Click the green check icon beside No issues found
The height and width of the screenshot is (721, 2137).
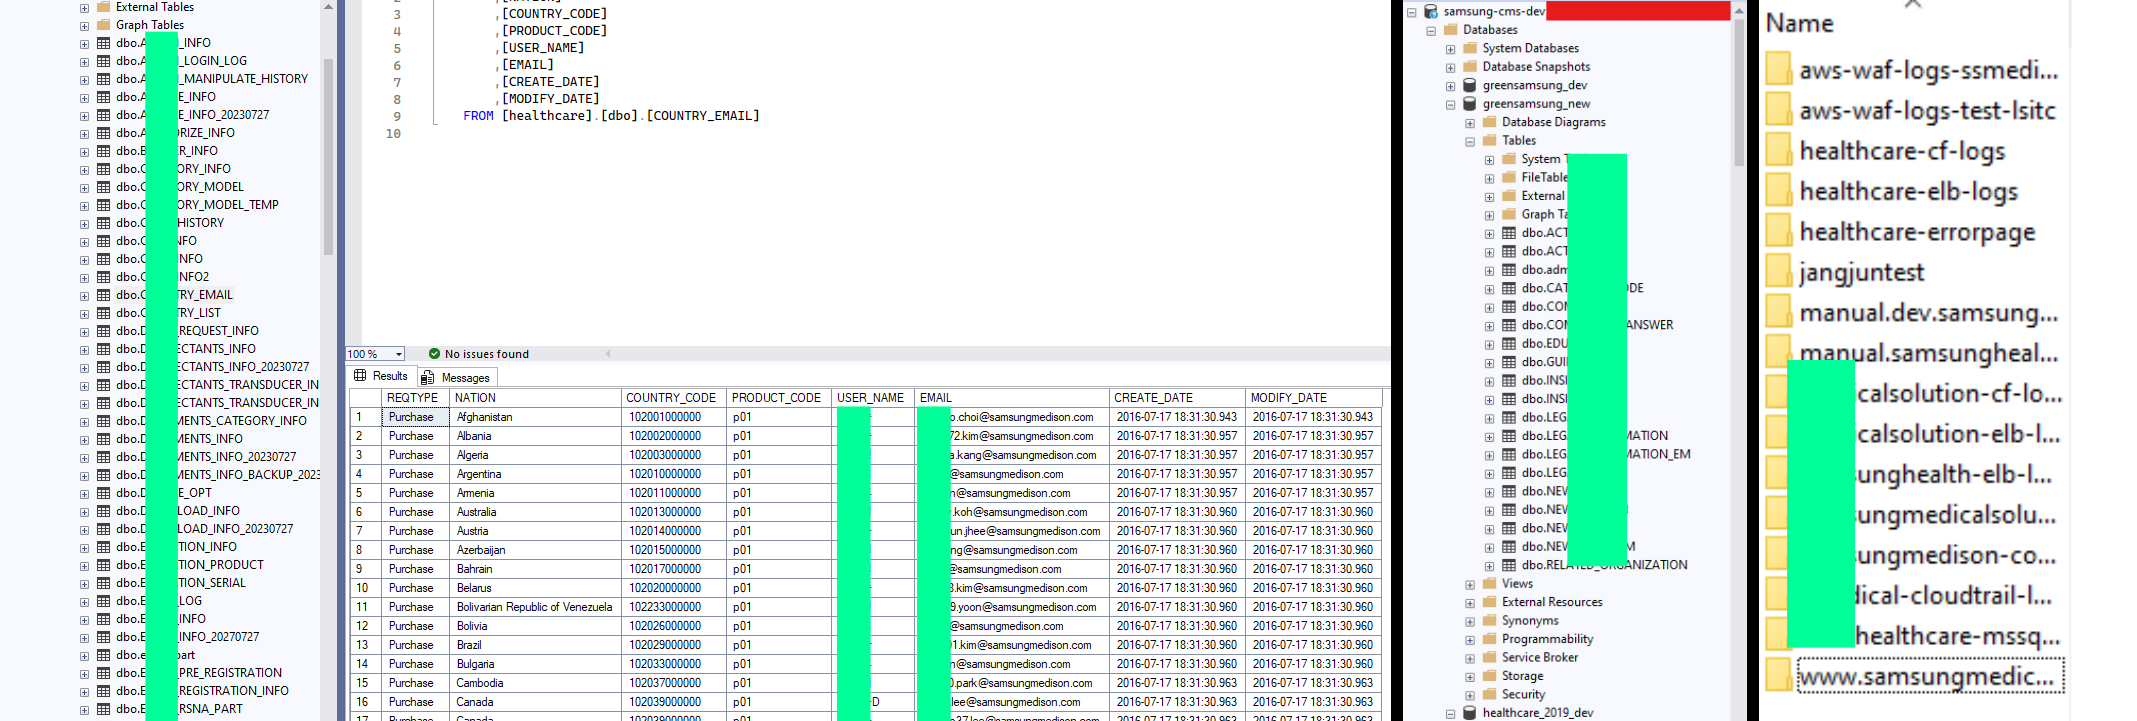pos(434,354)
